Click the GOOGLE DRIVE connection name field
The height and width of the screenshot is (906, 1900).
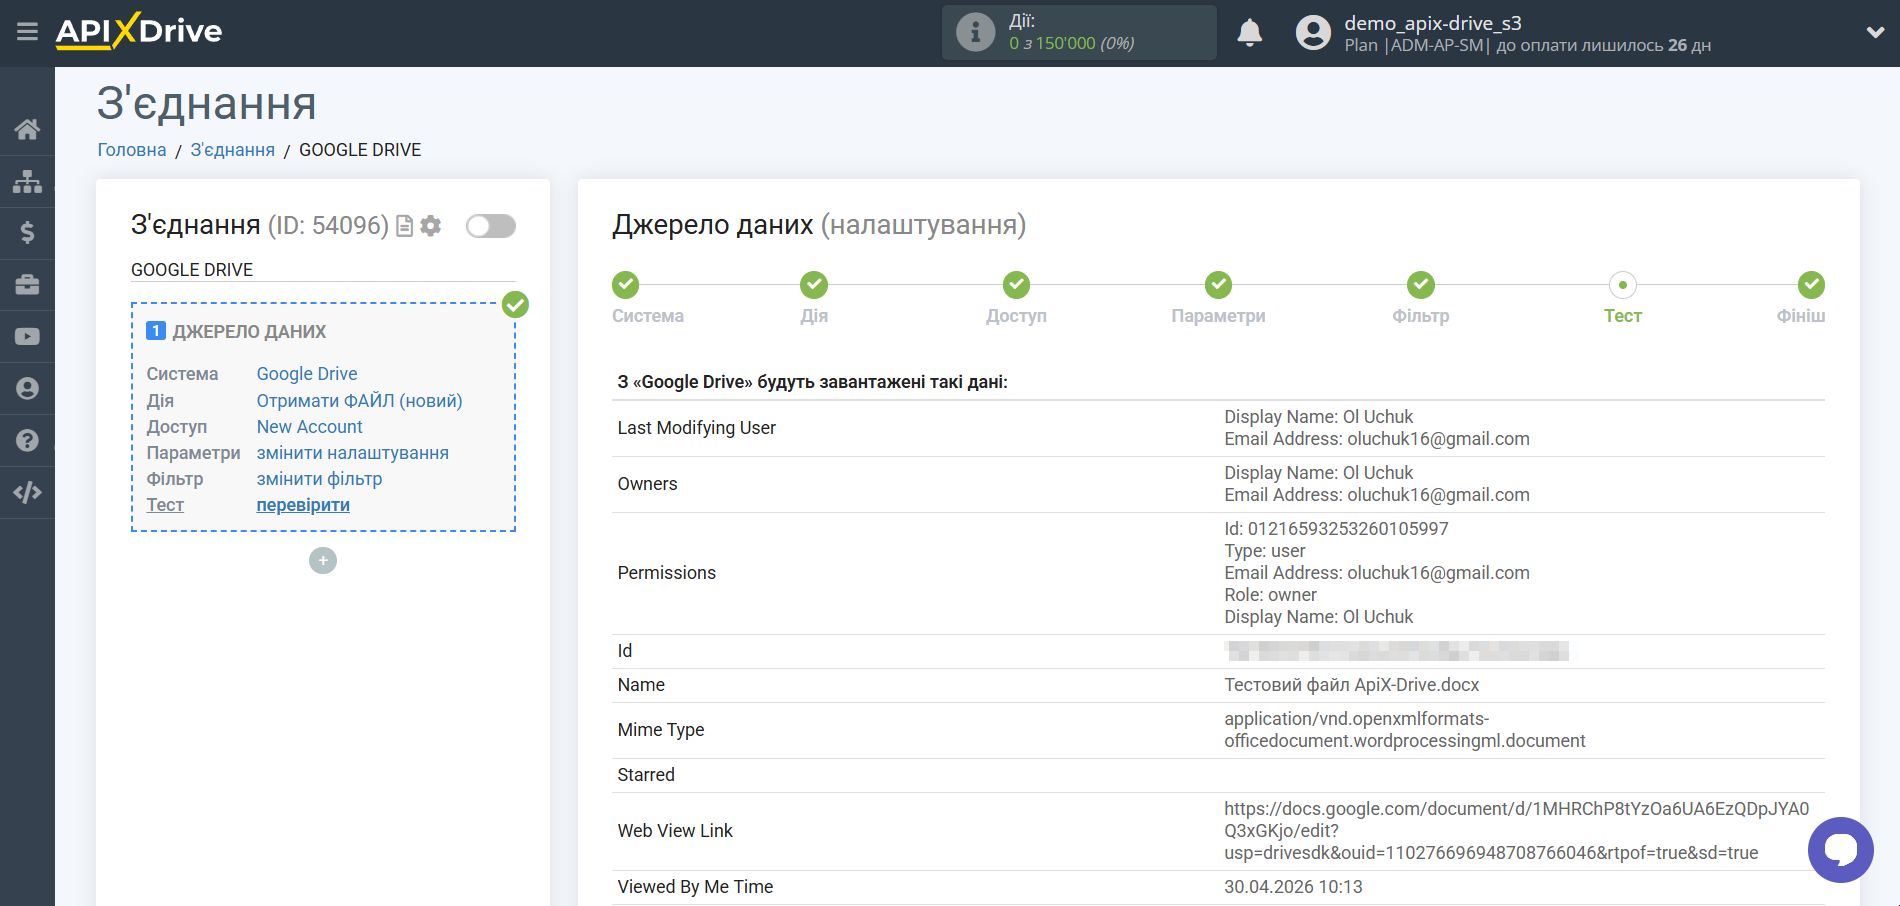click(x=323, y=270)
